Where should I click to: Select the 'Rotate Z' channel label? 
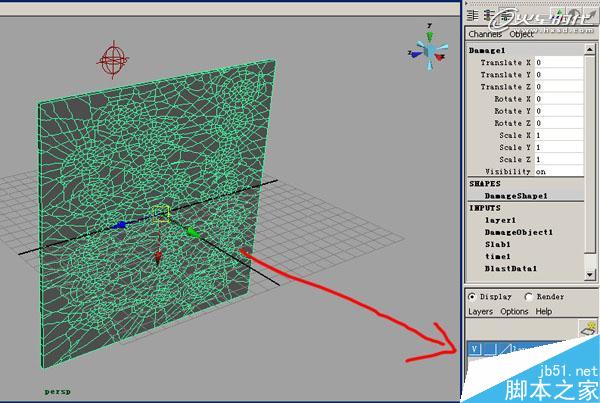pos(512,123)
